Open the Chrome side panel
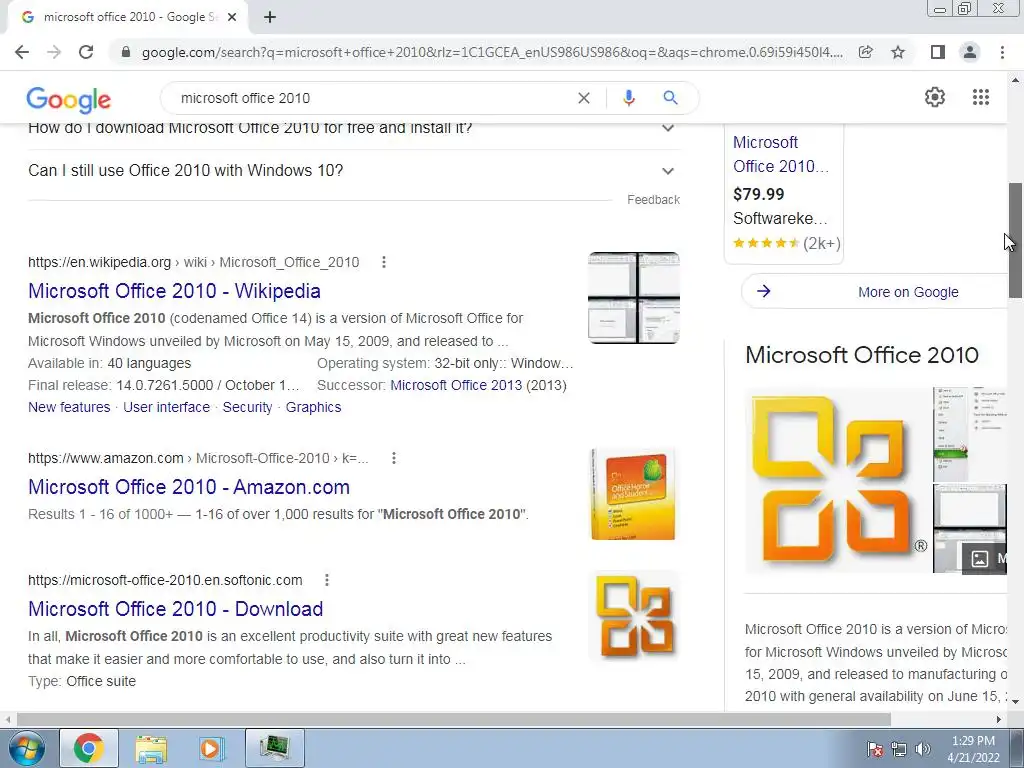Screen dimensions: 1024x768 point(937,52)
